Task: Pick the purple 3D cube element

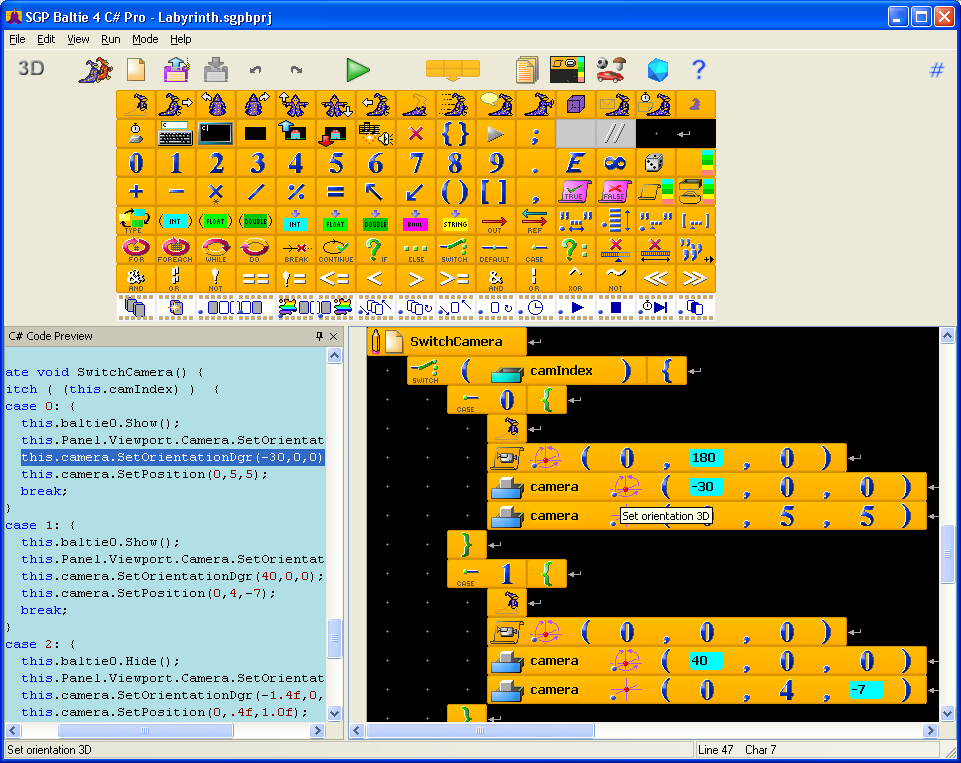Action: pos(575,104)
